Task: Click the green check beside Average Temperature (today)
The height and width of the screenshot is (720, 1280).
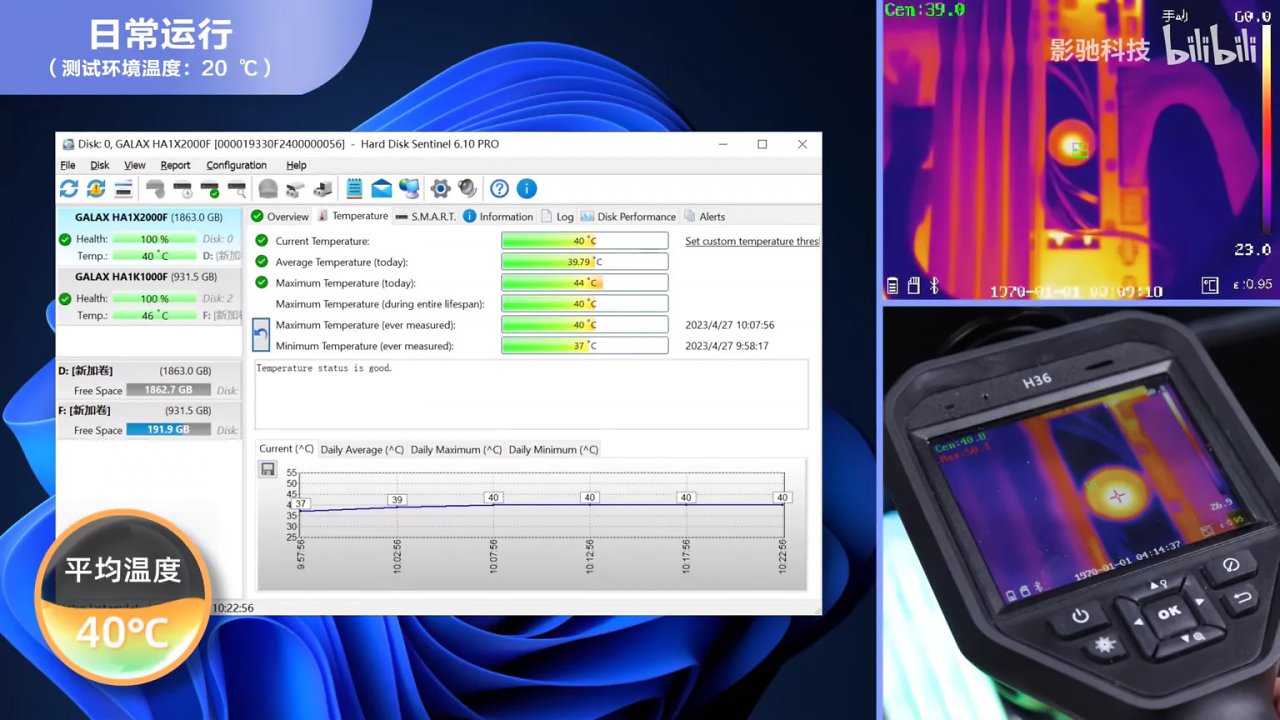Action: (x=262, y=262)
